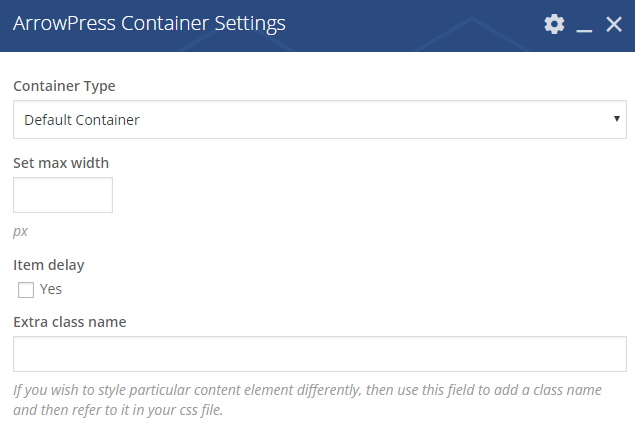Click the Set max width label
635x431 pixels.
[61, 163]
